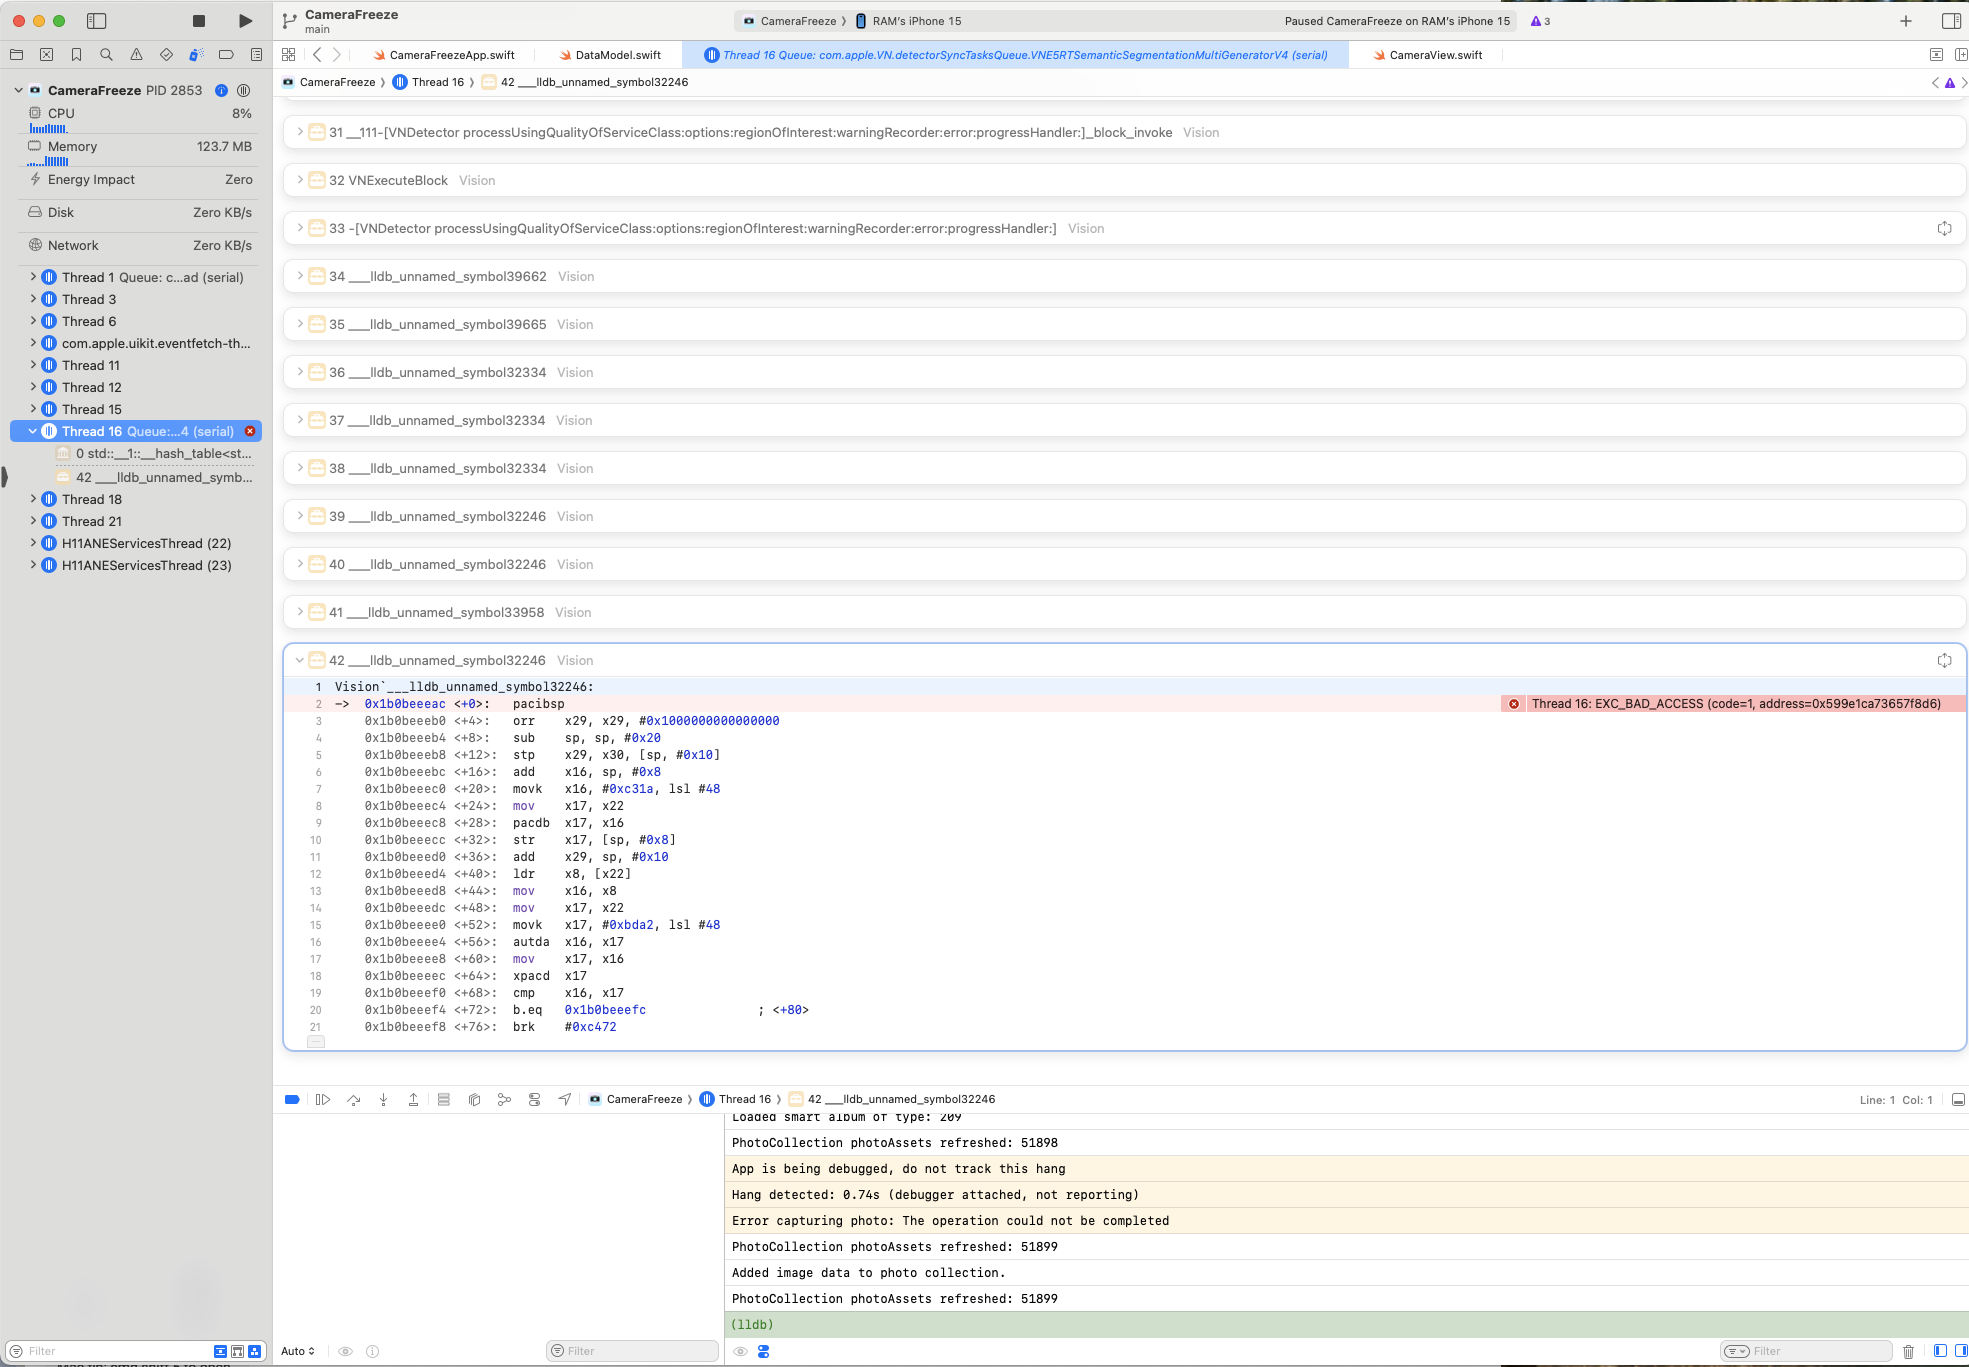Select frame 0 std::__1::__hash_table
The image size is (1969, 1367).
(x=155, y=454)
